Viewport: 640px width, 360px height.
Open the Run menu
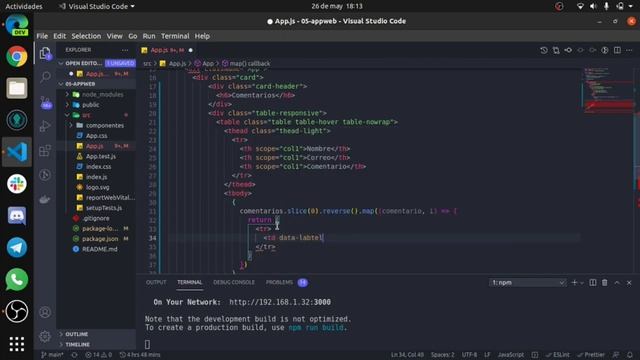point(149,36)
